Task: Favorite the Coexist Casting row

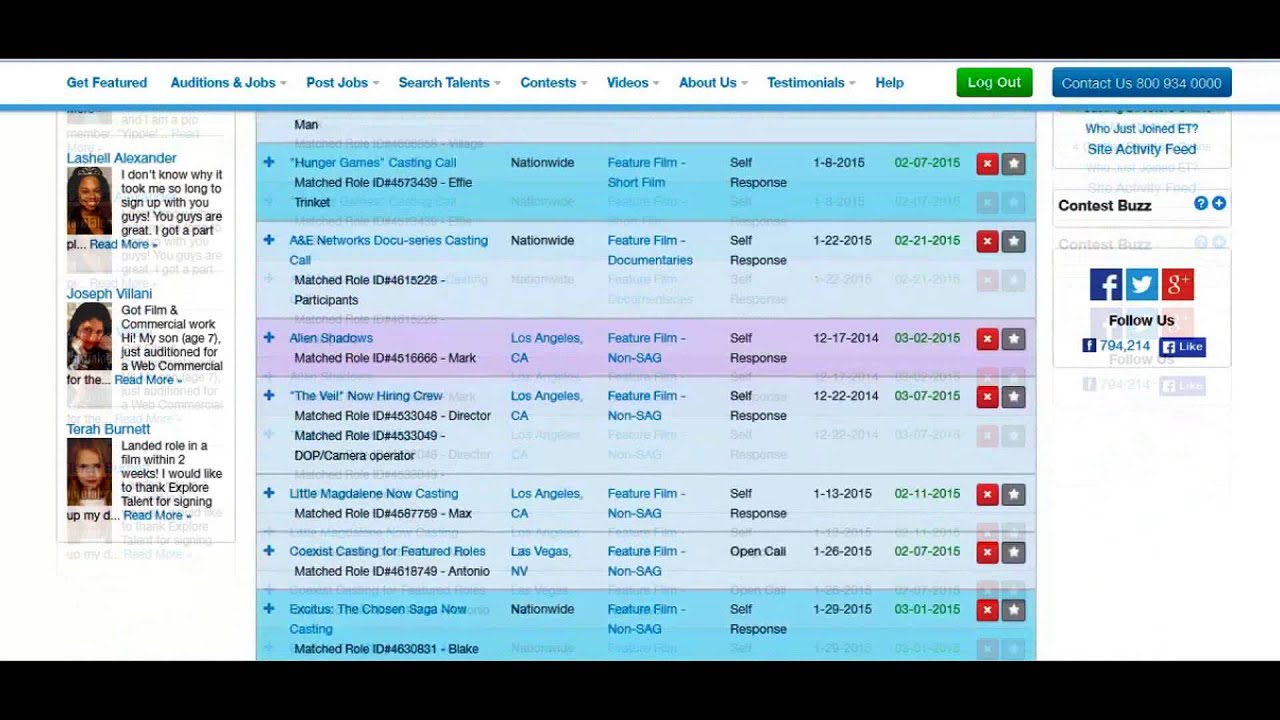Action: point(1013,552)
